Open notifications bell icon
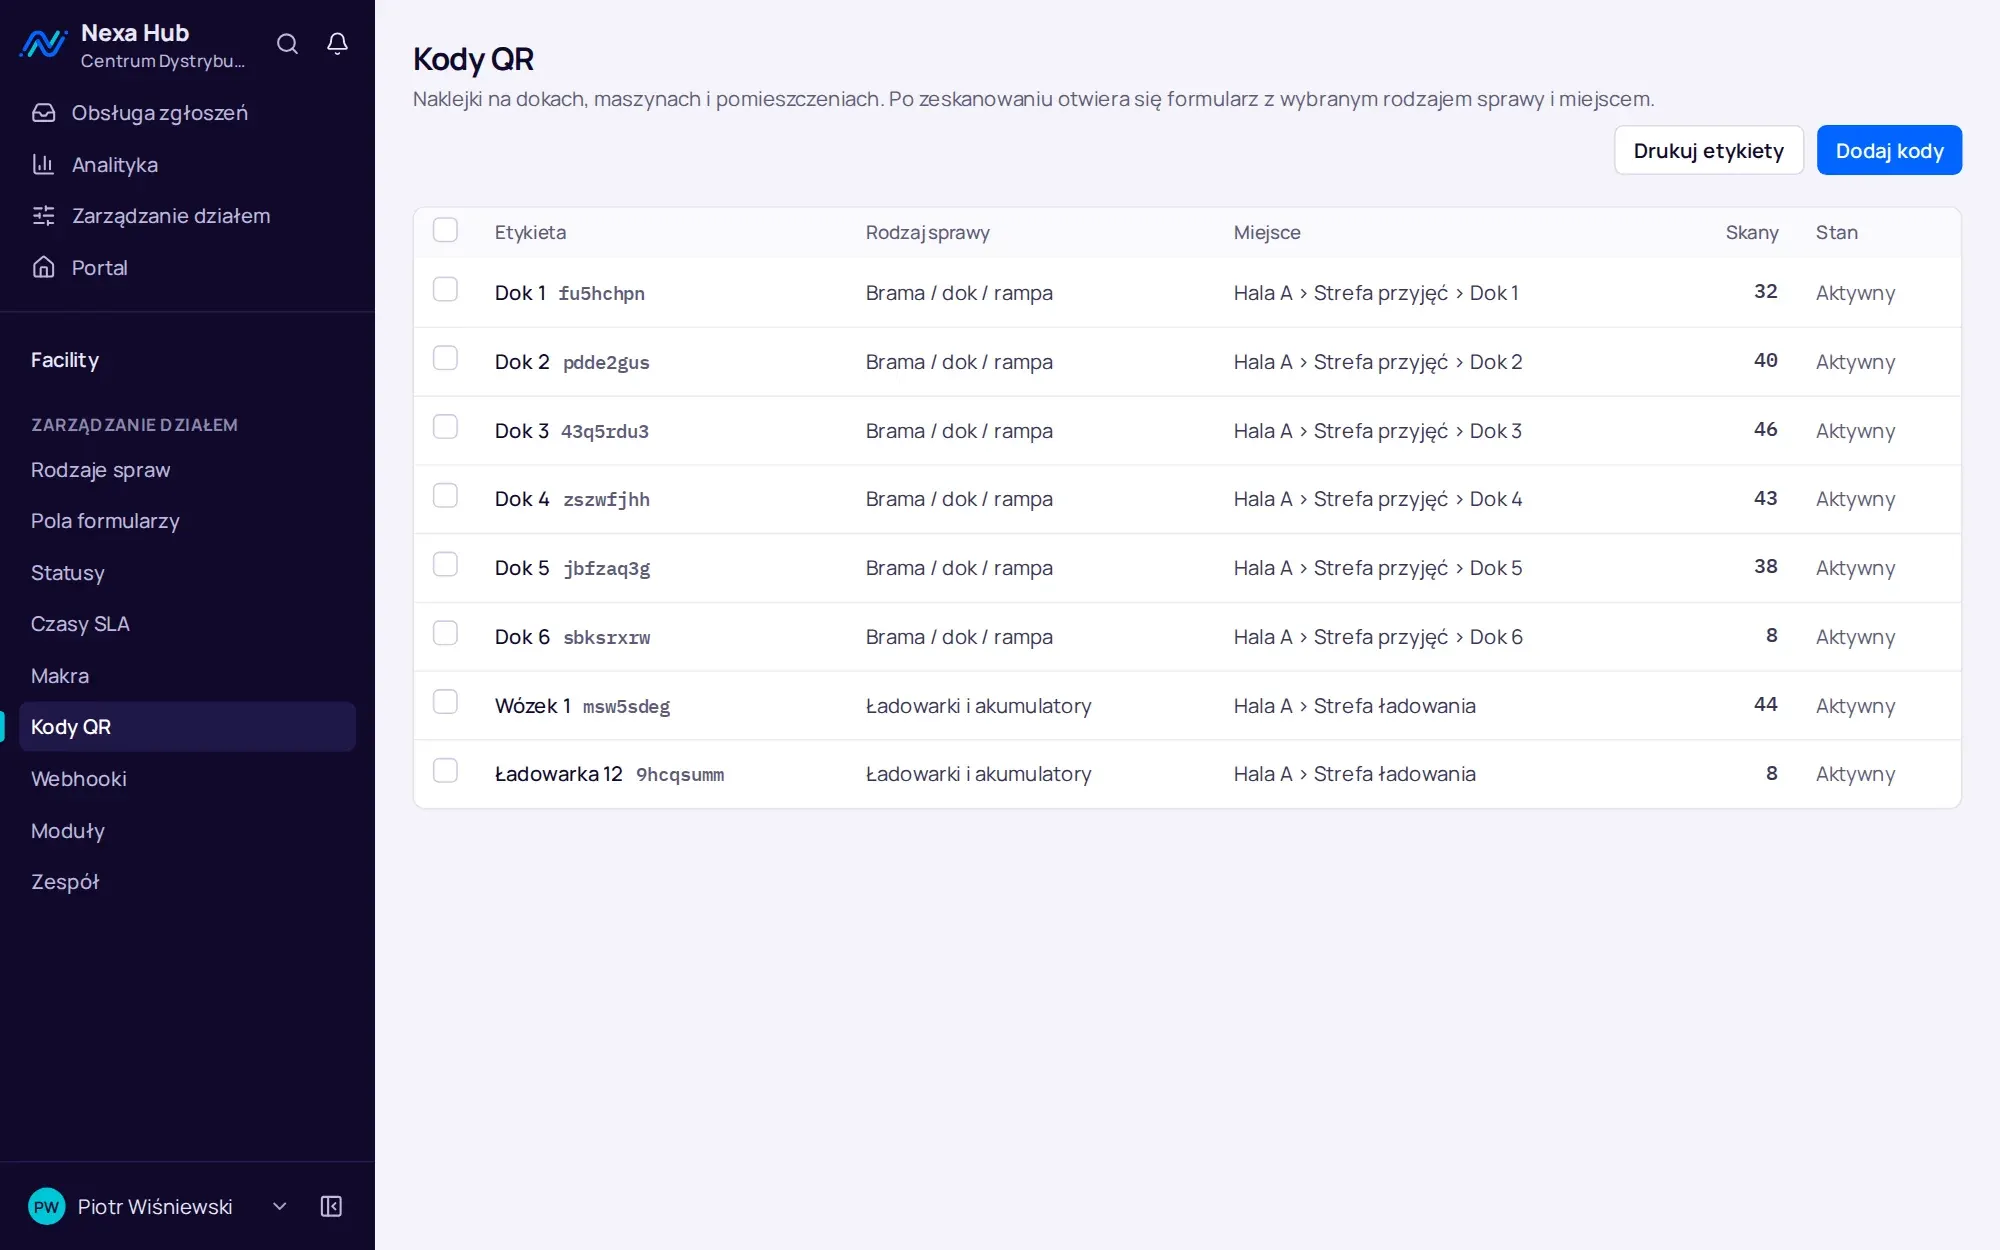Image resolution: width=2000 pixels, height=1250 pixels. click(337, 44)
